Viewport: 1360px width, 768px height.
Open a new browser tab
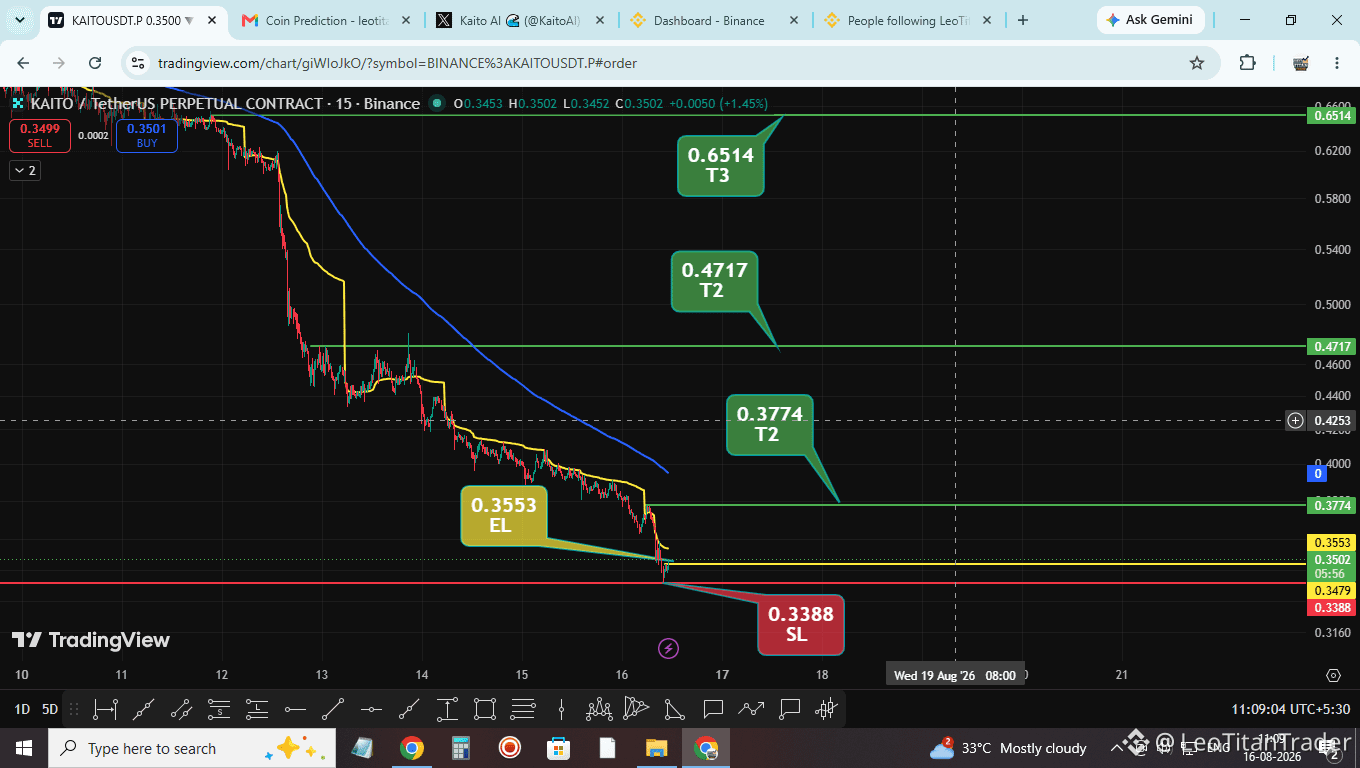point(1022,20)
